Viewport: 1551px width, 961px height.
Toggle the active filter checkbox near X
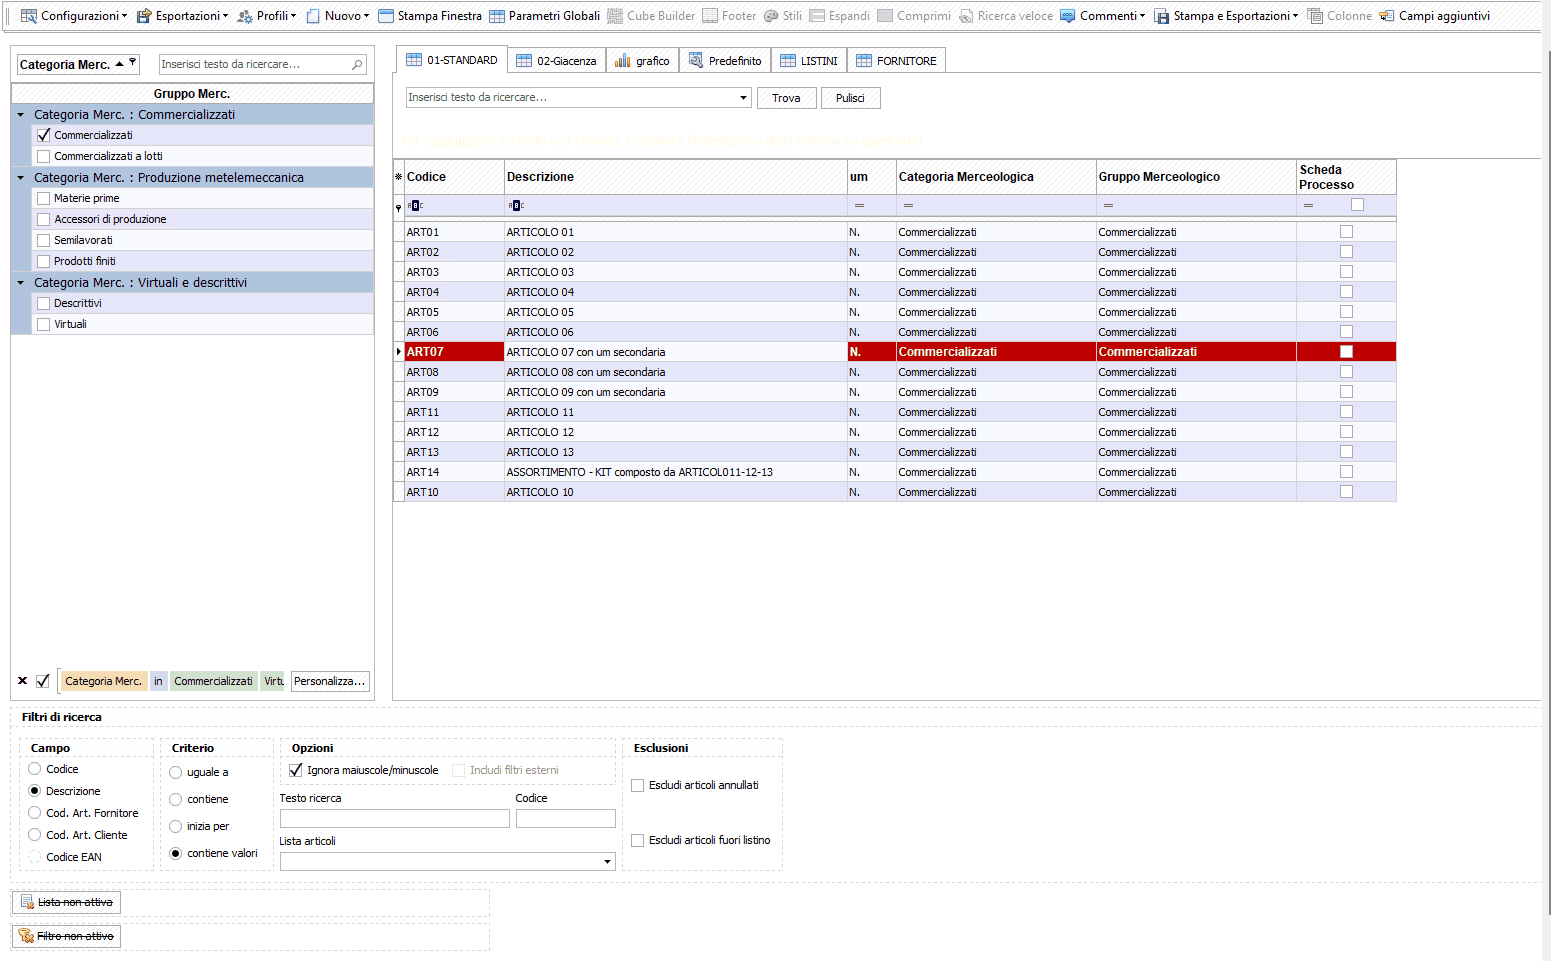[43, 681]
